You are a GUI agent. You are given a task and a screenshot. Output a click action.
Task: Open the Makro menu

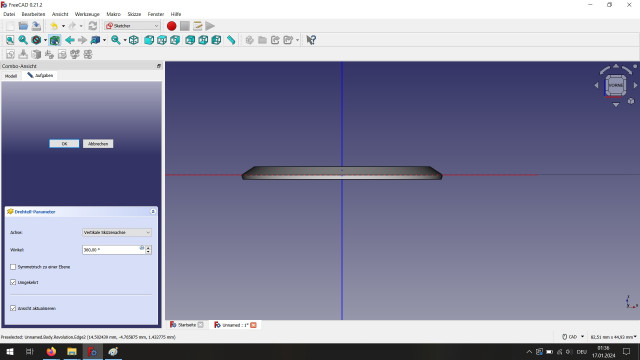113,14
